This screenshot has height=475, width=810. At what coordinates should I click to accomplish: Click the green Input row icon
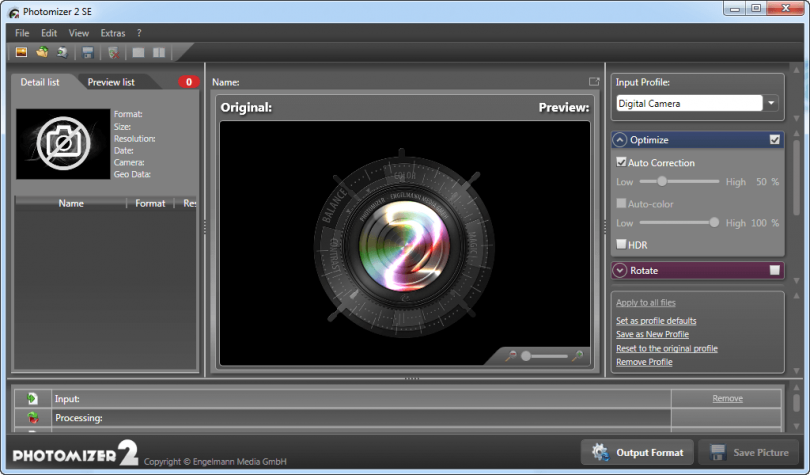tap(33, 398)
